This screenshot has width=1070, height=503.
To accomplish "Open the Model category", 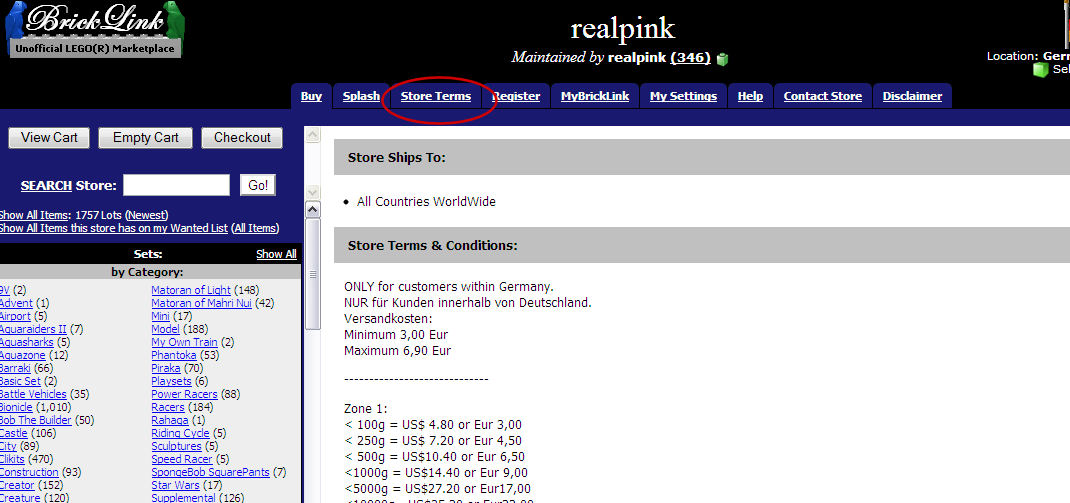I will point(165,329).
